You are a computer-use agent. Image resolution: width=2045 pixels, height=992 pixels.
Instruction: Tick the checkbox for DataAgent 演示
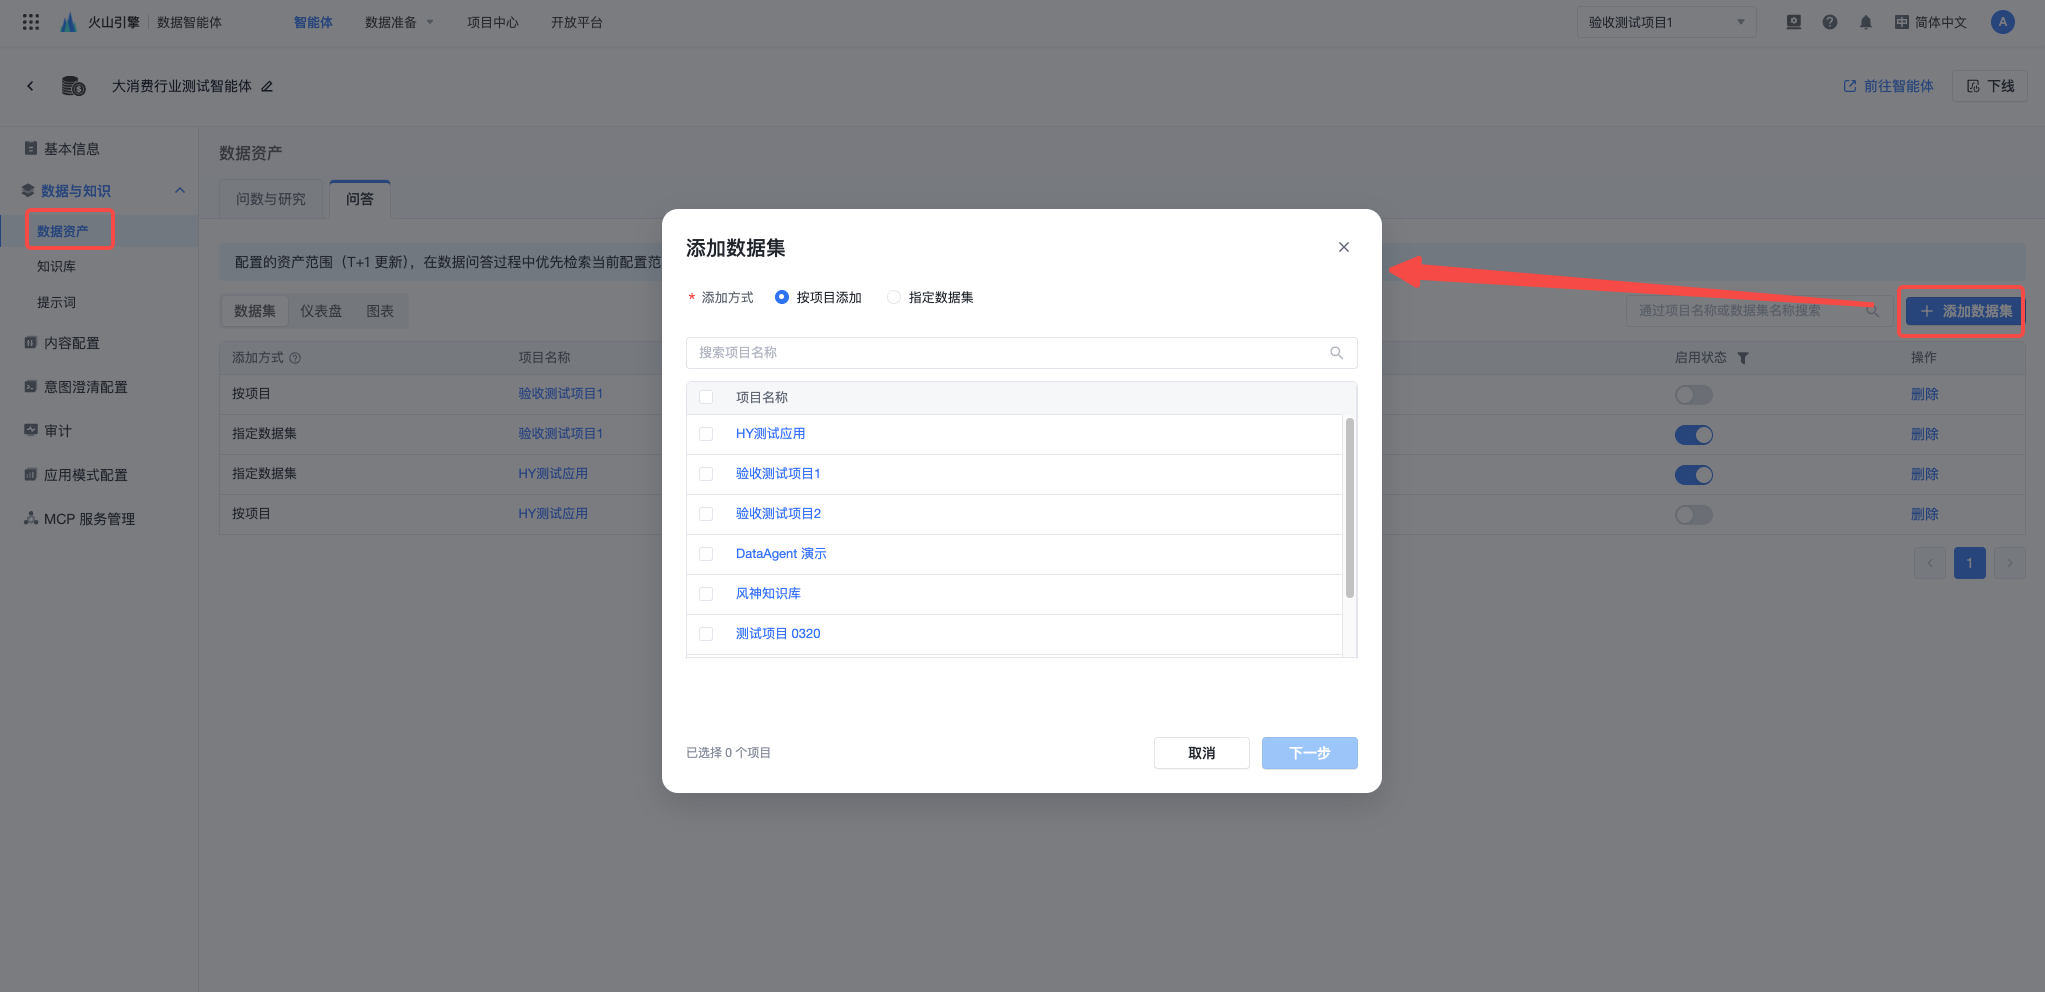tap(706, 554)
